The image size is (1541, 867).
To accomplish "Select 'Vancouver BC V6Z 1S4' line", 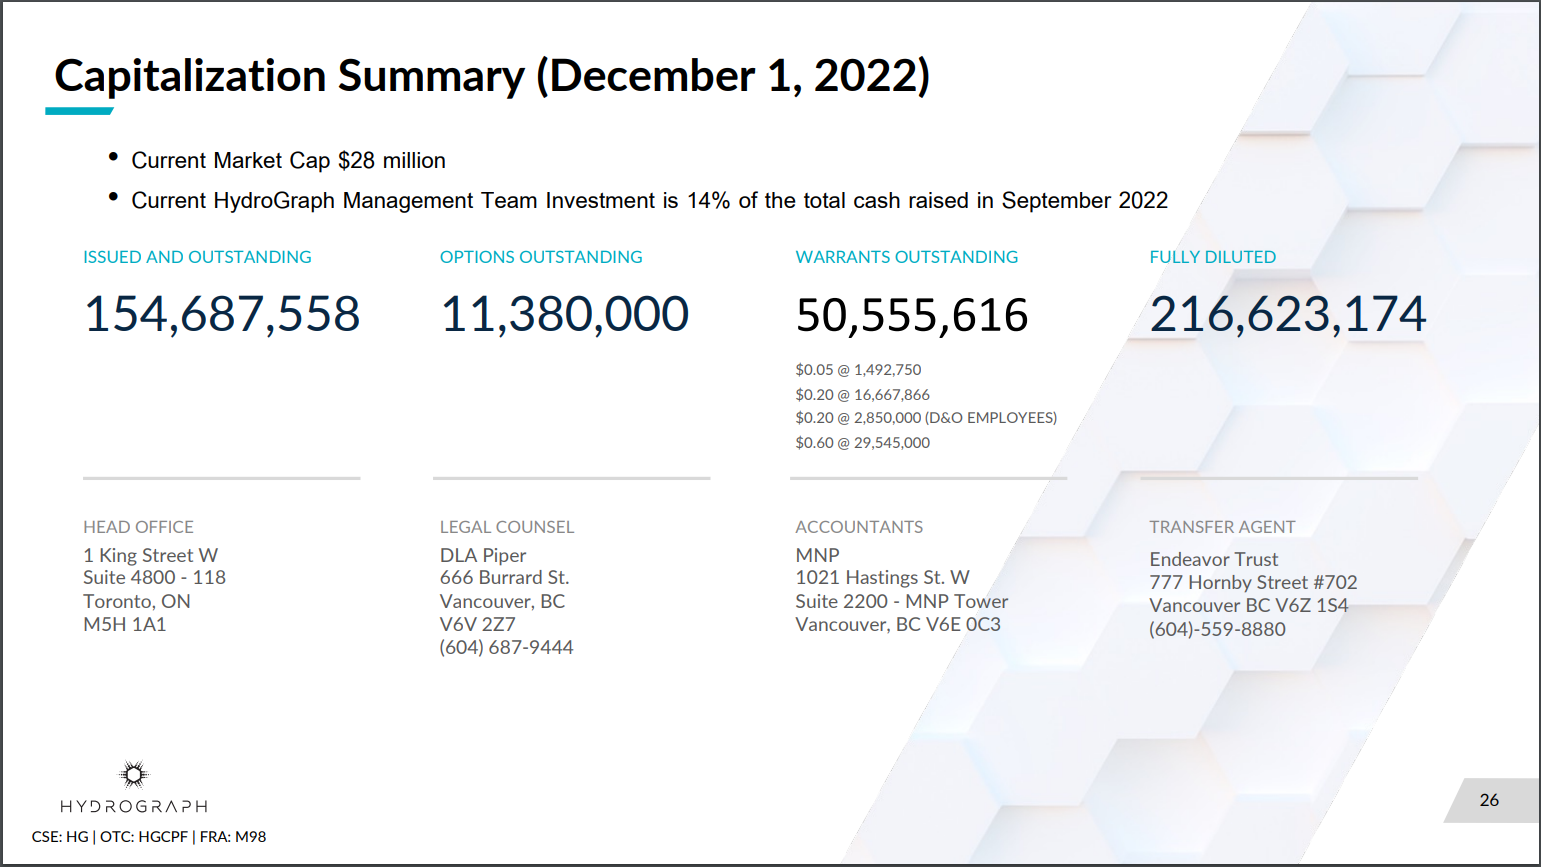I will point(1249,605).
